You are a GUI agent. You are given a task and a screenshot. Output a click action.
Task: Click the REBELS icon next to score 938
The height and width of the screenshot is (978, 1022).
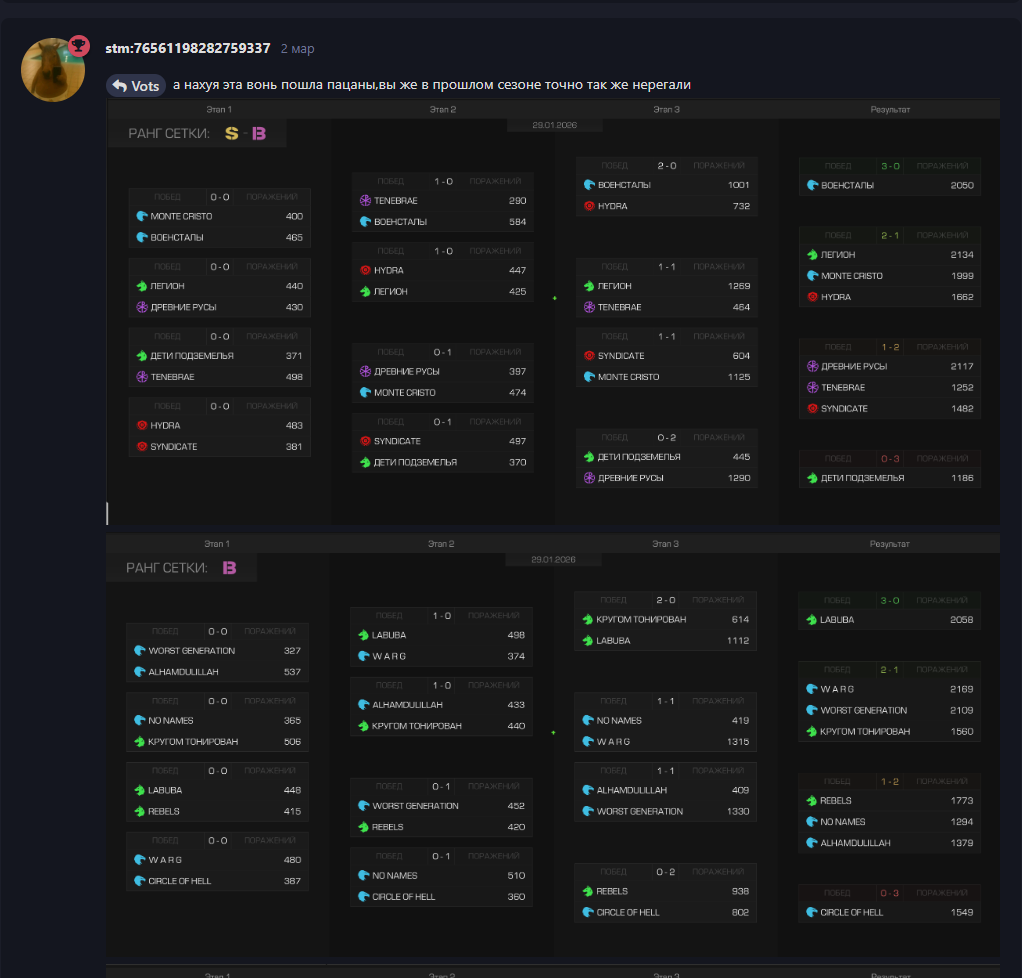(x=588, y=891)
